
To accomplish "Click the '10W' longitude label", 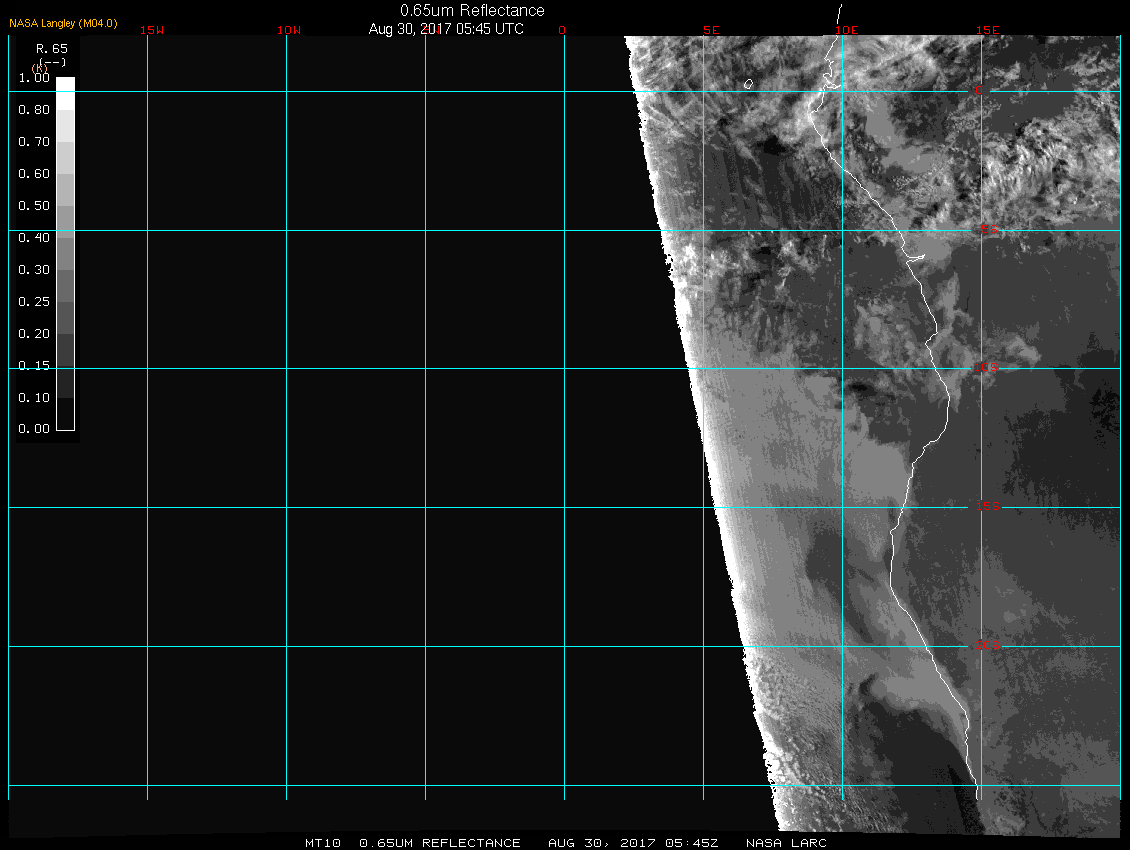I will click(x=289, y=30).
